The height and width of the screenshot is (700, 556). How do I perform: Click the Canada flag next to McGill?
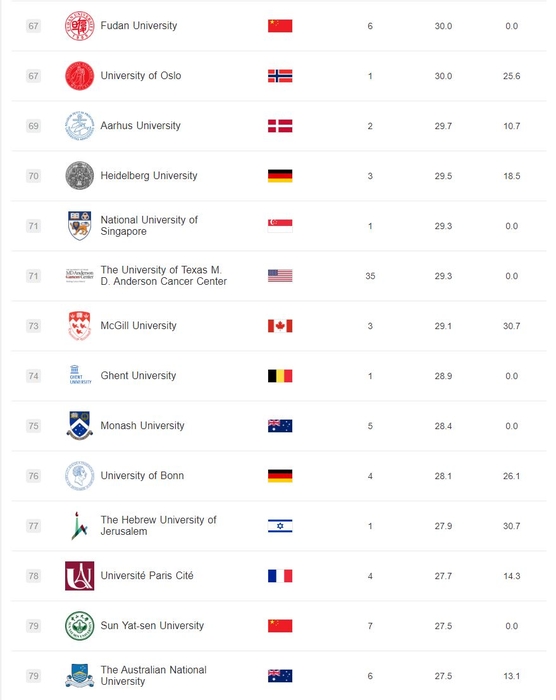pos(280,326)
